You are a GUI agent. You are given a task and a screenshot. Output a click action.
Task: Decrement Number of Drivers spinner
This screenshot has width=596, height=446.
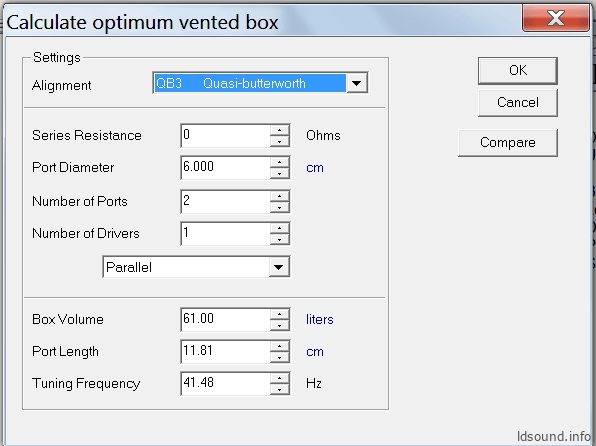pos(280,239)
